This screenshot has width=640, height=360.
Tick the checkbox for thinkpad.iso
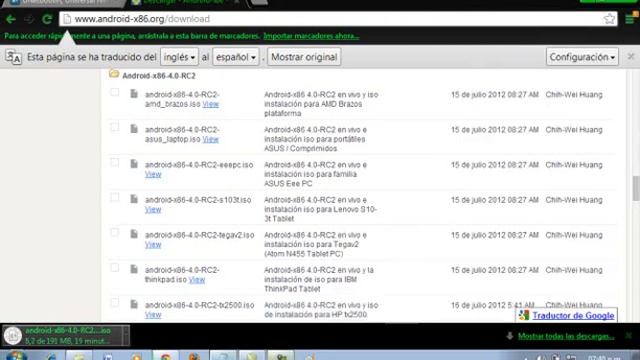(115, 268)
